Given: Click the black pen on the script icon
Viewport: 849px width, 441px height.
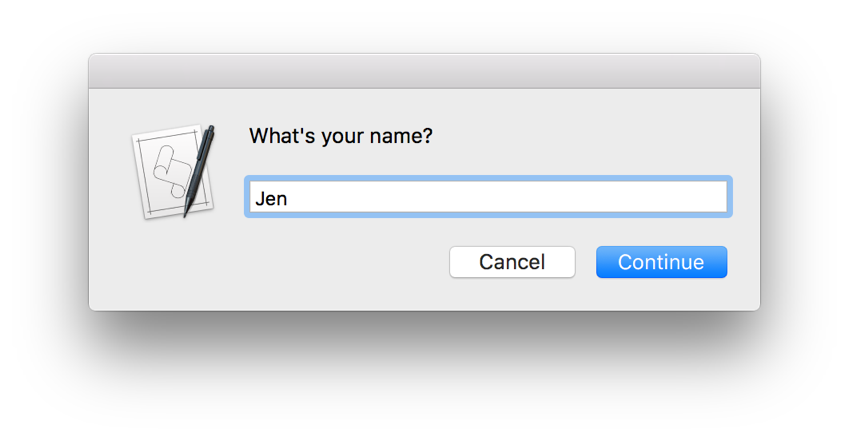Looking at the screenshot, I should 200,168.
